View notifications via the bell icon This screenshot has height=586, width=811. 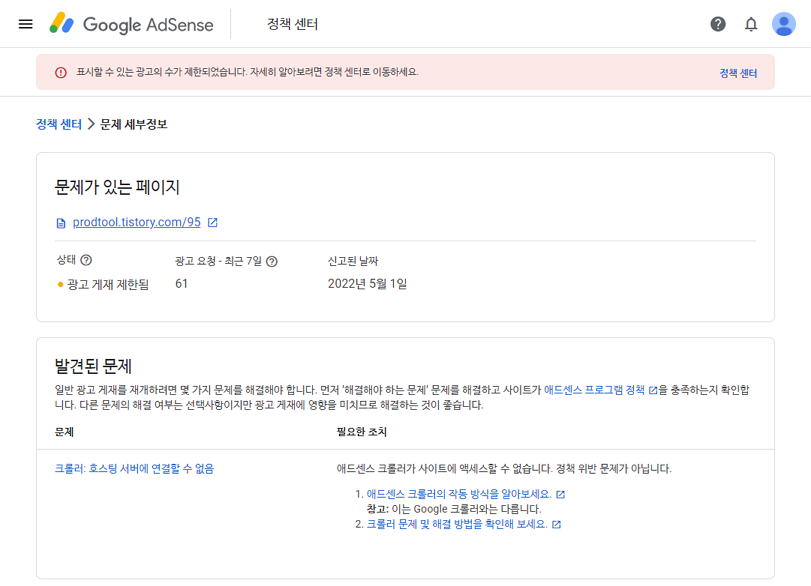coord(750,24)
